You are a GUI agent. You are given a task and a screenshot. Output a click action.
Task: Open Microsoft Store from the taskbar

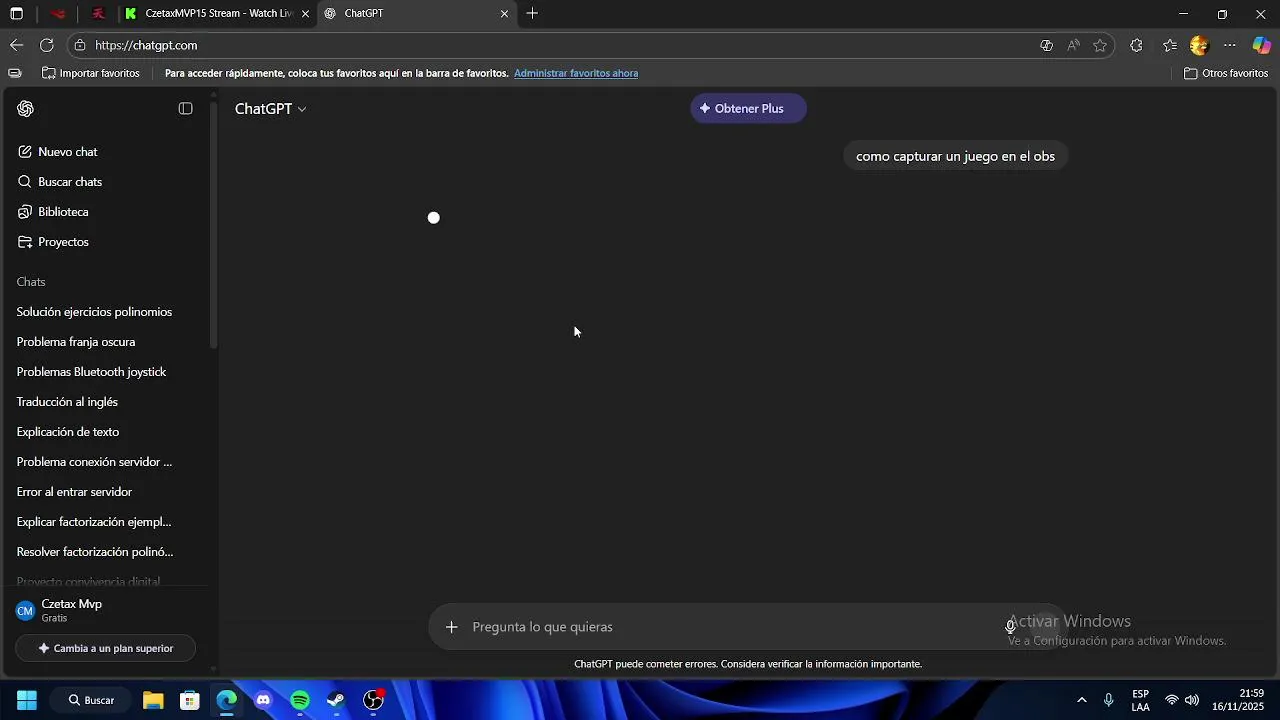tap(190, 700)
